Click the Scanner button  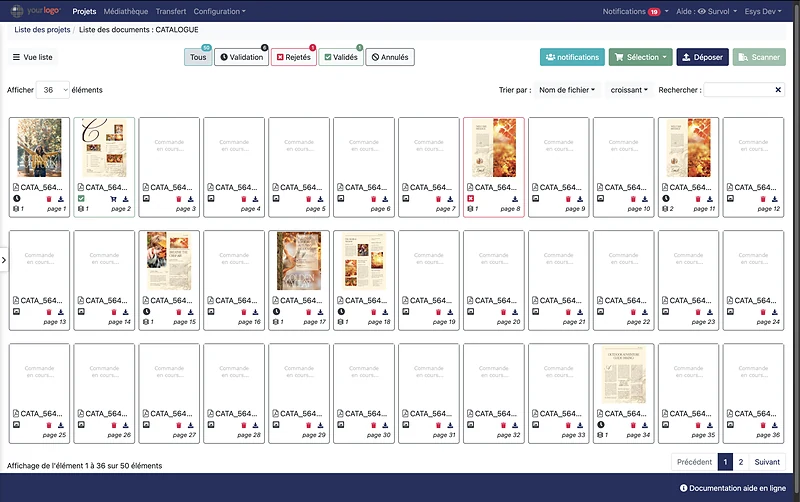click(x=759, y=57)
